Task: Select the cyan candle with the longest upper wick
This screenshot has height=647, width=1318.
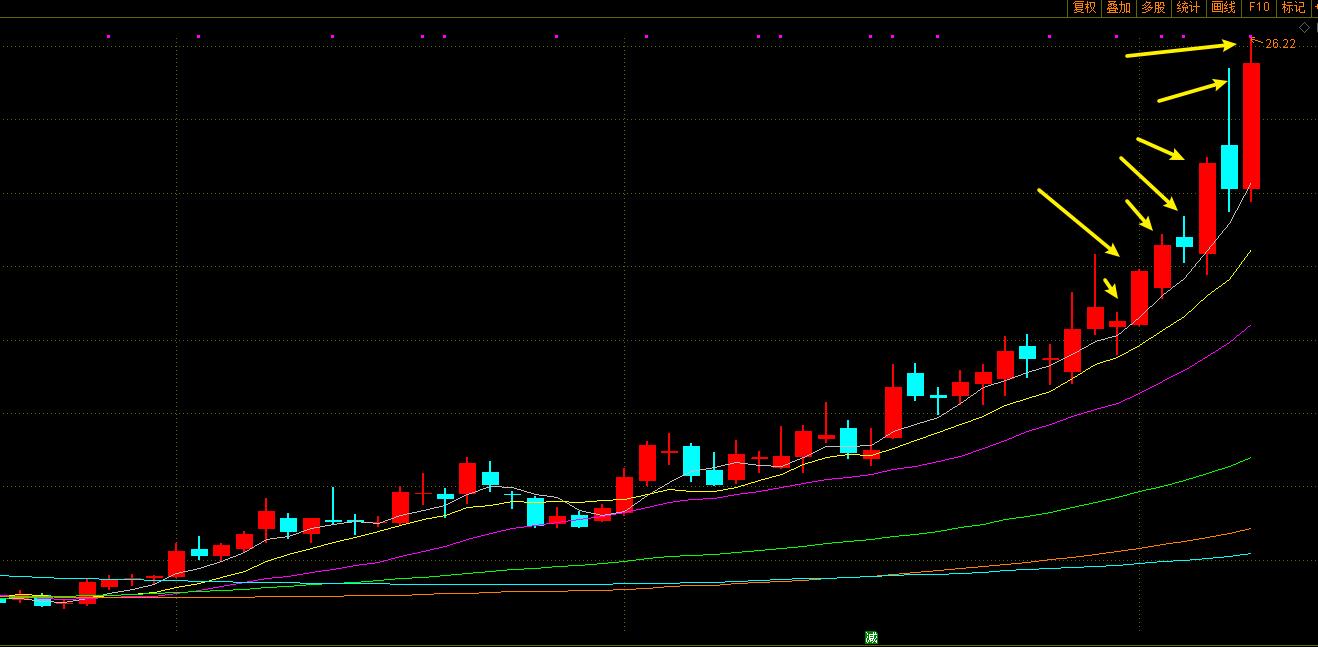Action: pos(1229,166)
